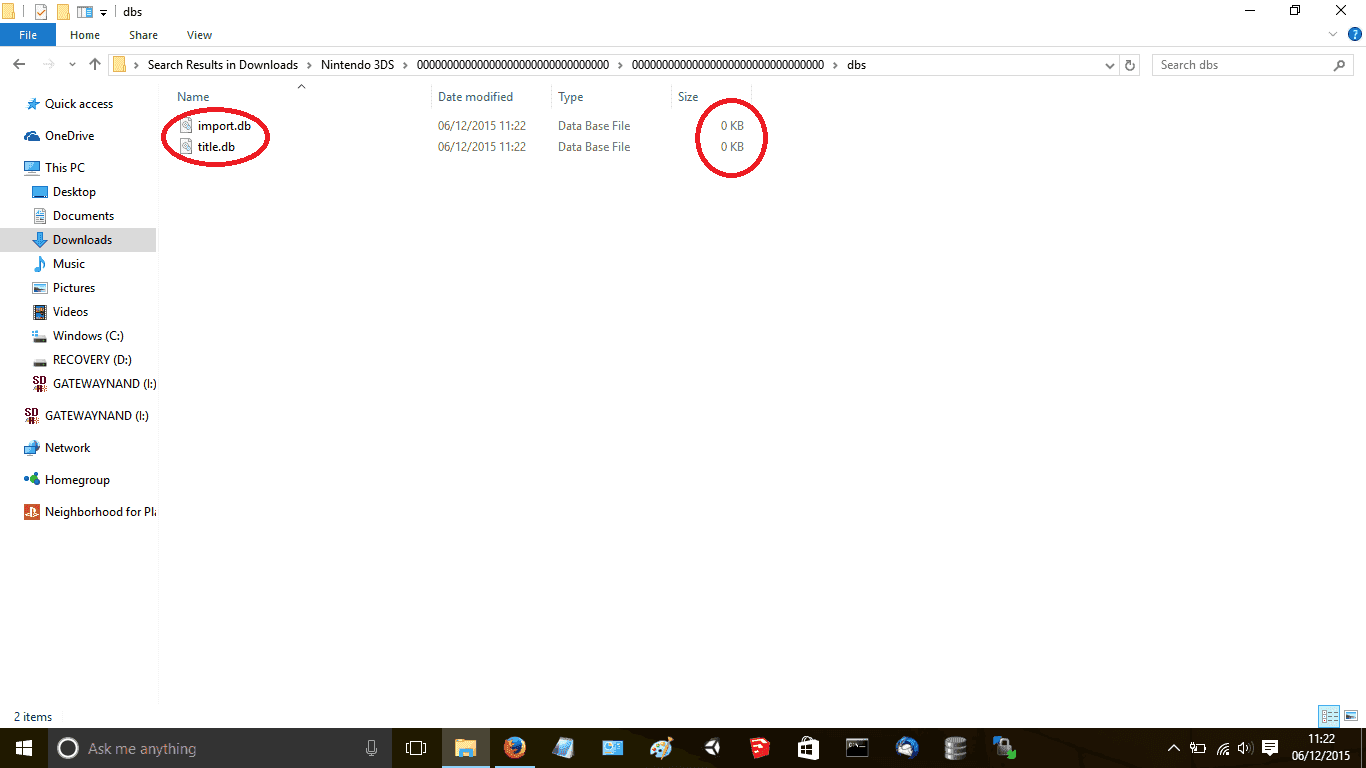Click the Data Base File type of title.db
Screen dimensions: 1366x768
pyautogui.click(x=594, y=147)
